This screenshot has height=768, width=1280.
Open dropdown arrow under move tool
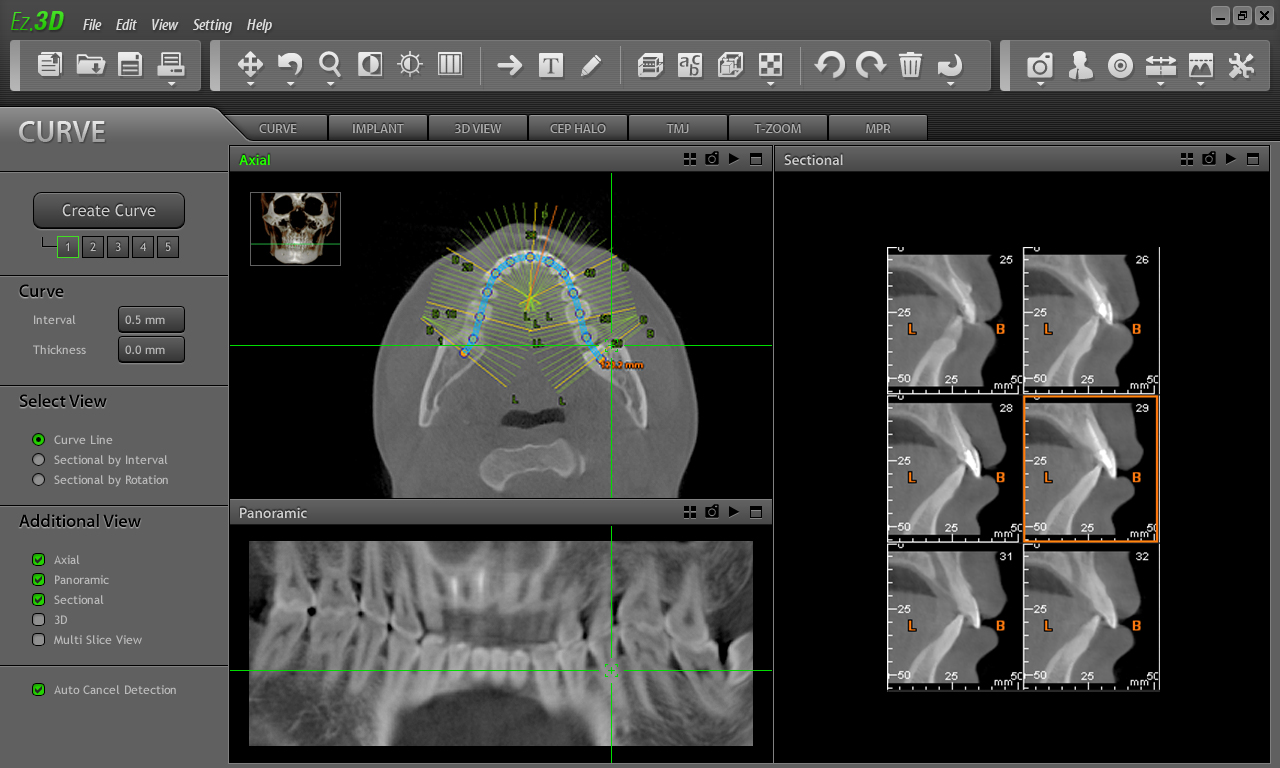click(x=250, y=85)
